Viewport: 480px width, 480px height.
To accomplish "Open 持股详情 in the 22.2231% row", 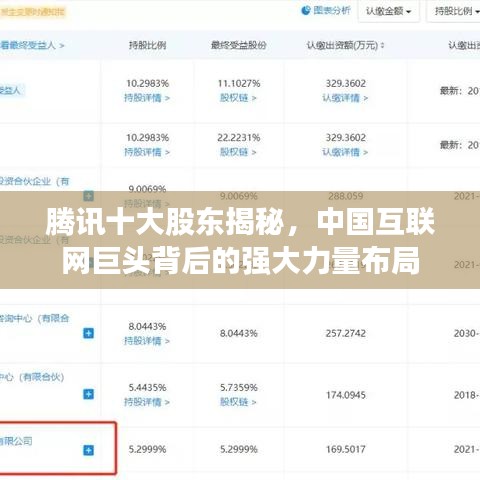I will coord(147,152).
